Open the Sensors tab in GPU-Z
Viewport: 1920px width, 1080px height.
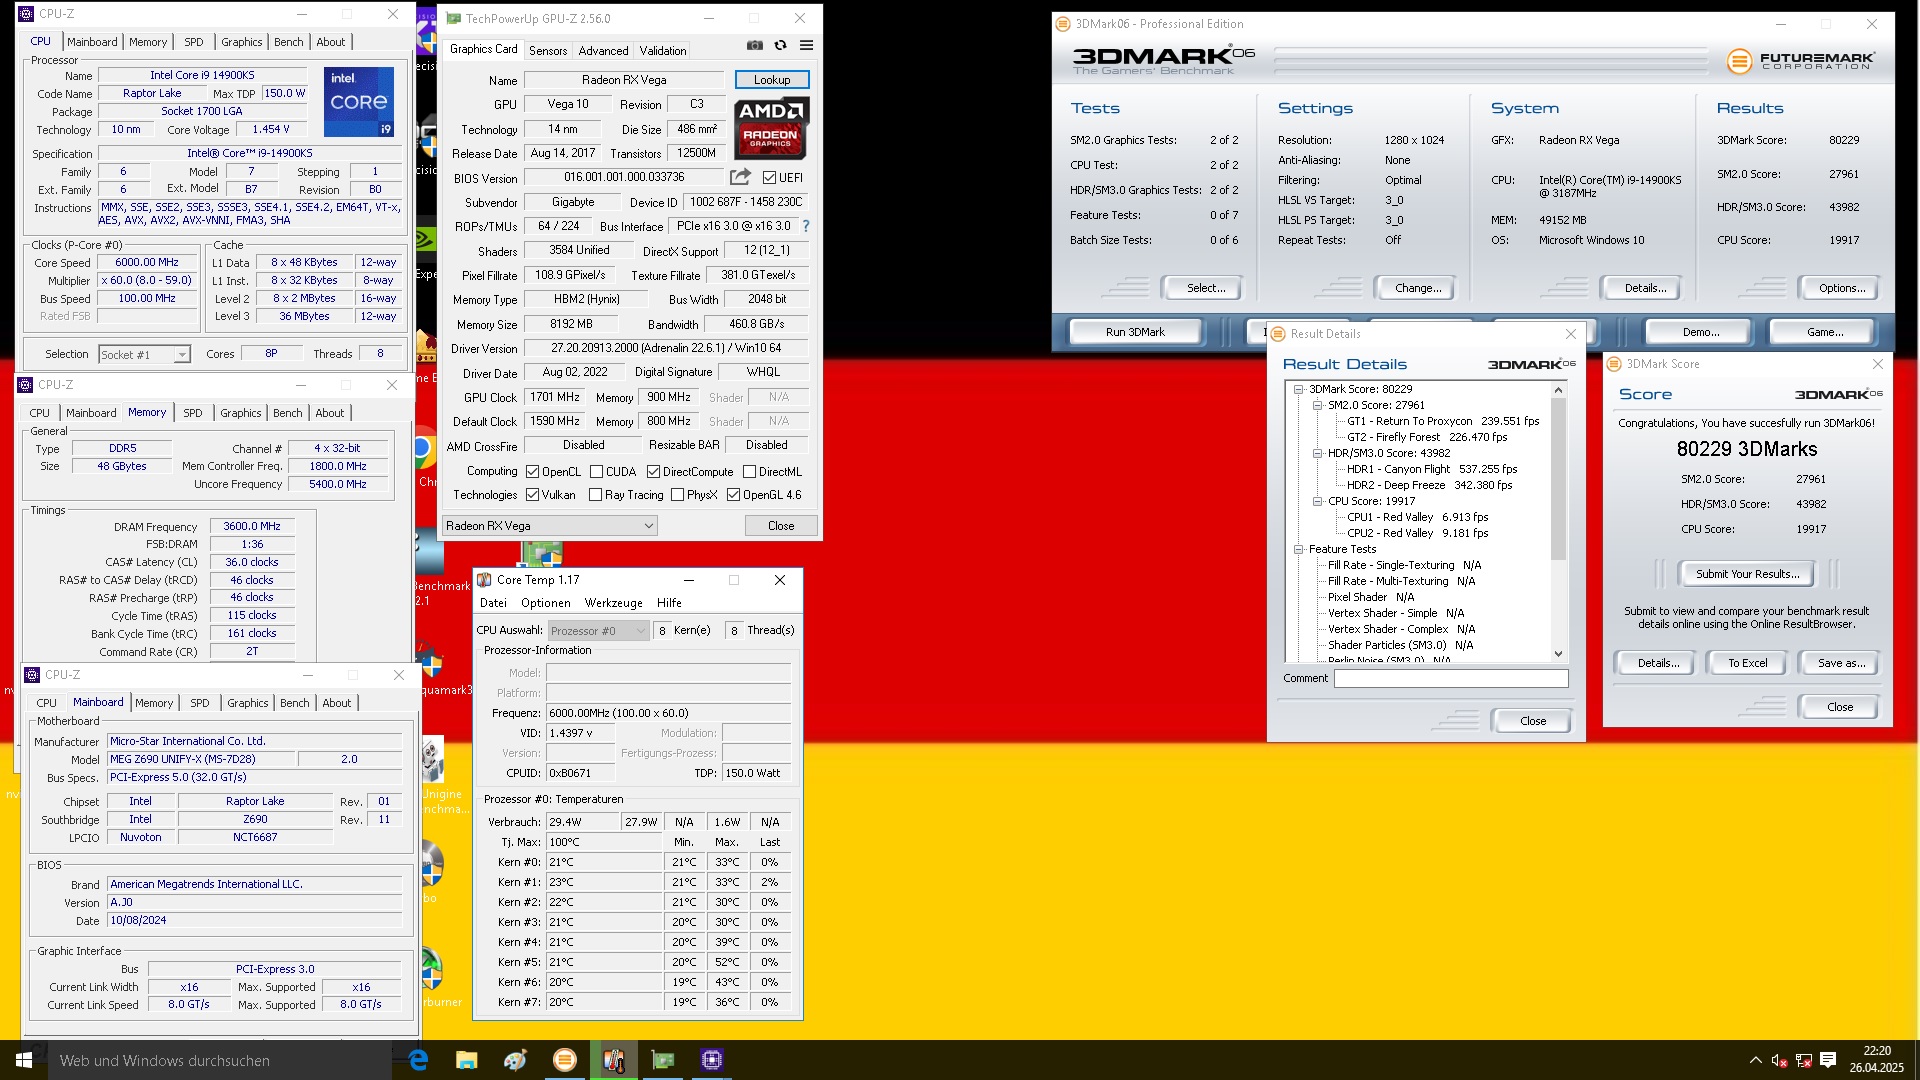coord(547,51)
